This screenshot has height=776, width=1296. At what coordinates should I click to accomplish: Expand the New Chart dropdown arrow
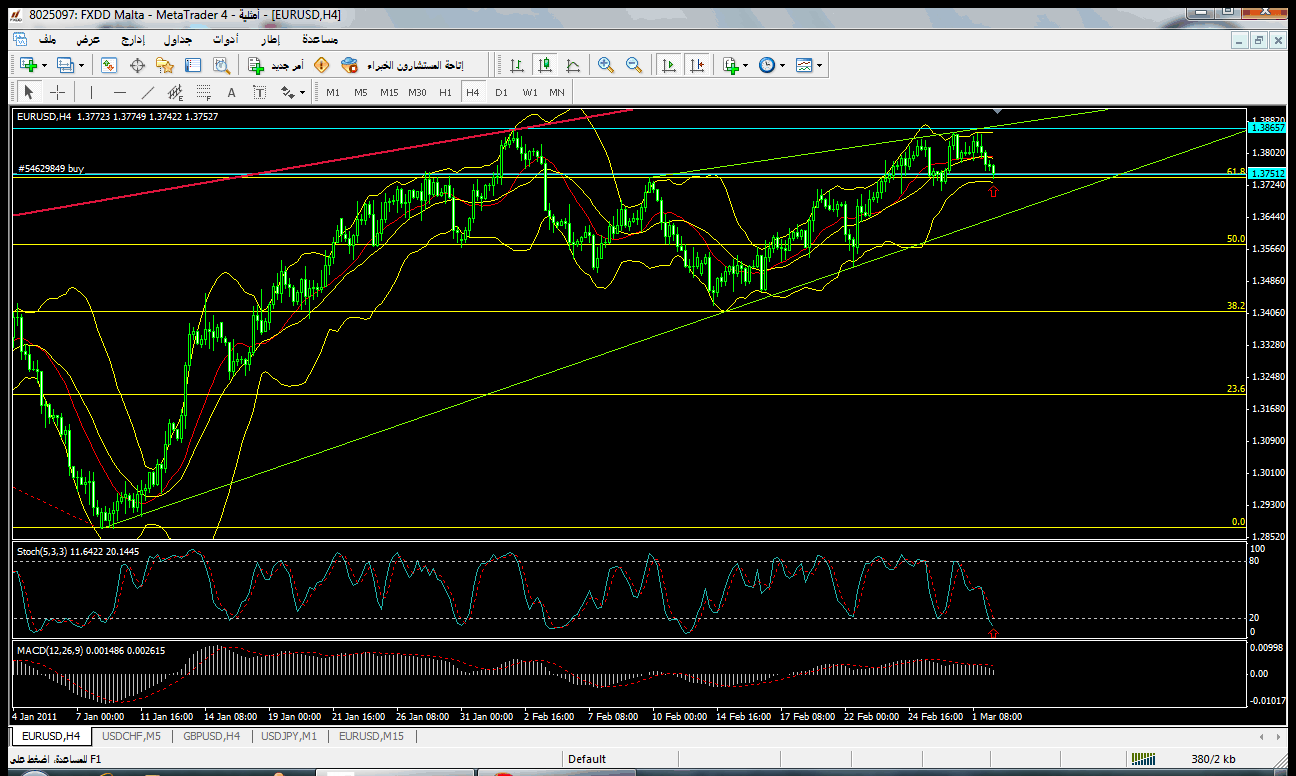pos(45,65)
